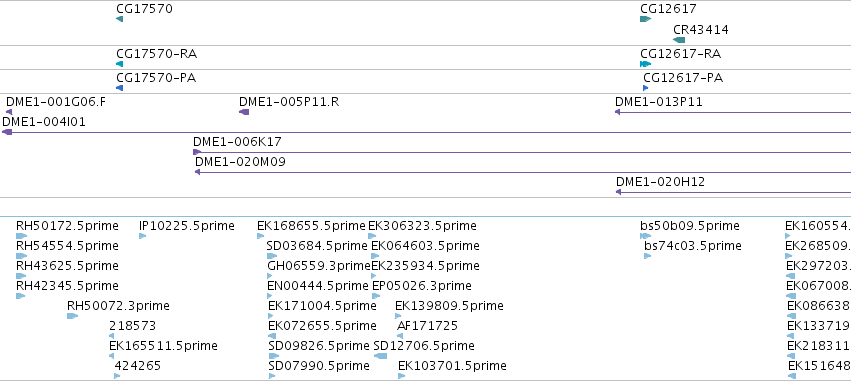Select the DME1-004I01 long span arrow

(427, 132)
